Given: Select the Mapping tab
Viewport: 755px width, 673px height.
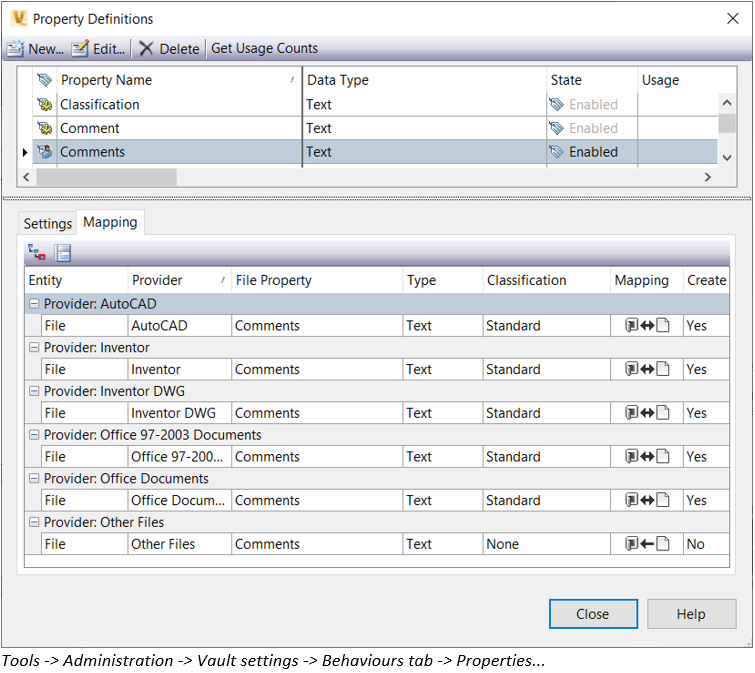Looking at the screenshot, I should (x=110, y=222).
